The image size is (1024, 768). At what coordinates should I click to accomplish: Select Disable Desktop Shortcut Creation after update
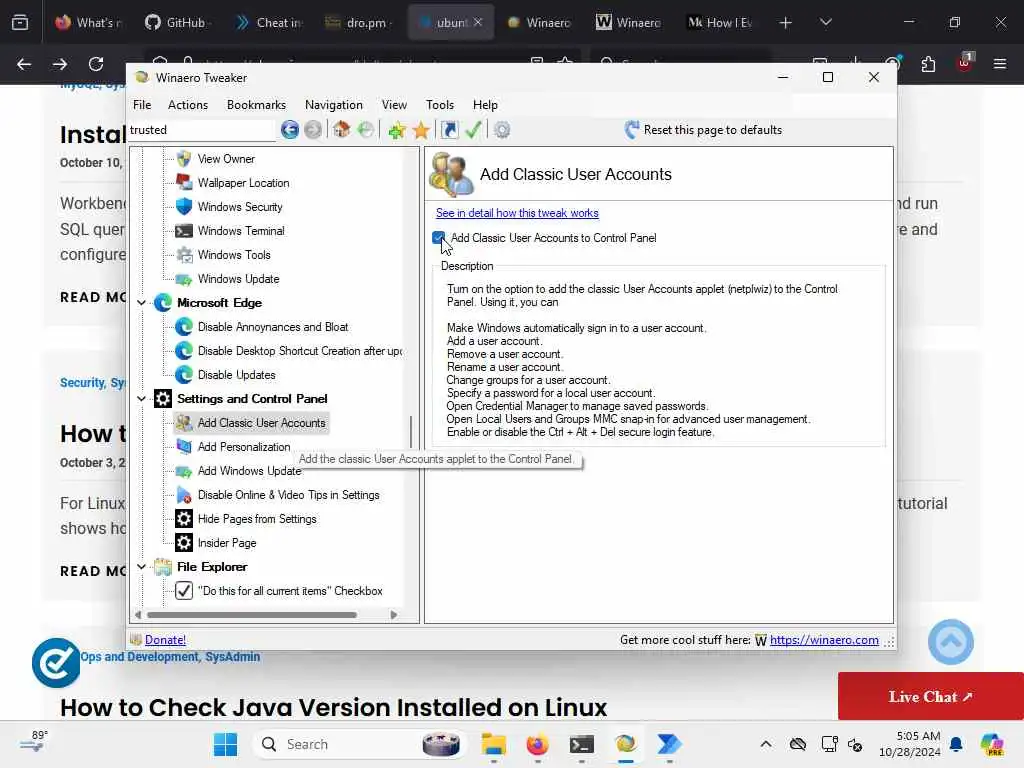click(x=300, y=351)
